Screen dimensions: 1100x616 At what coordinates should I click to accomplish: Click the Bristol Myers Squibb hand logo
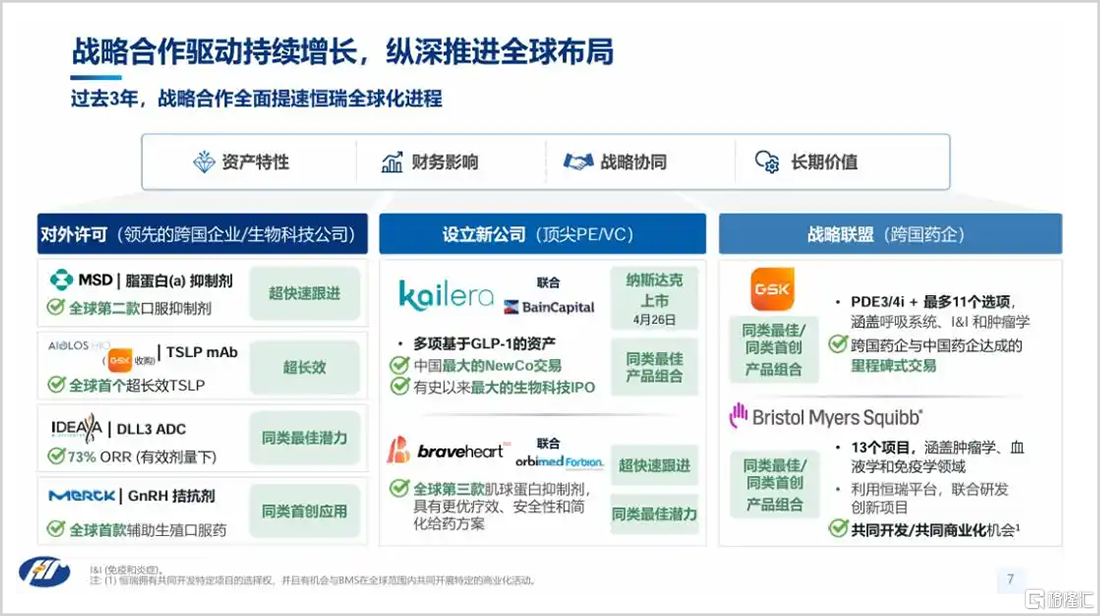(x=738, y=415)
